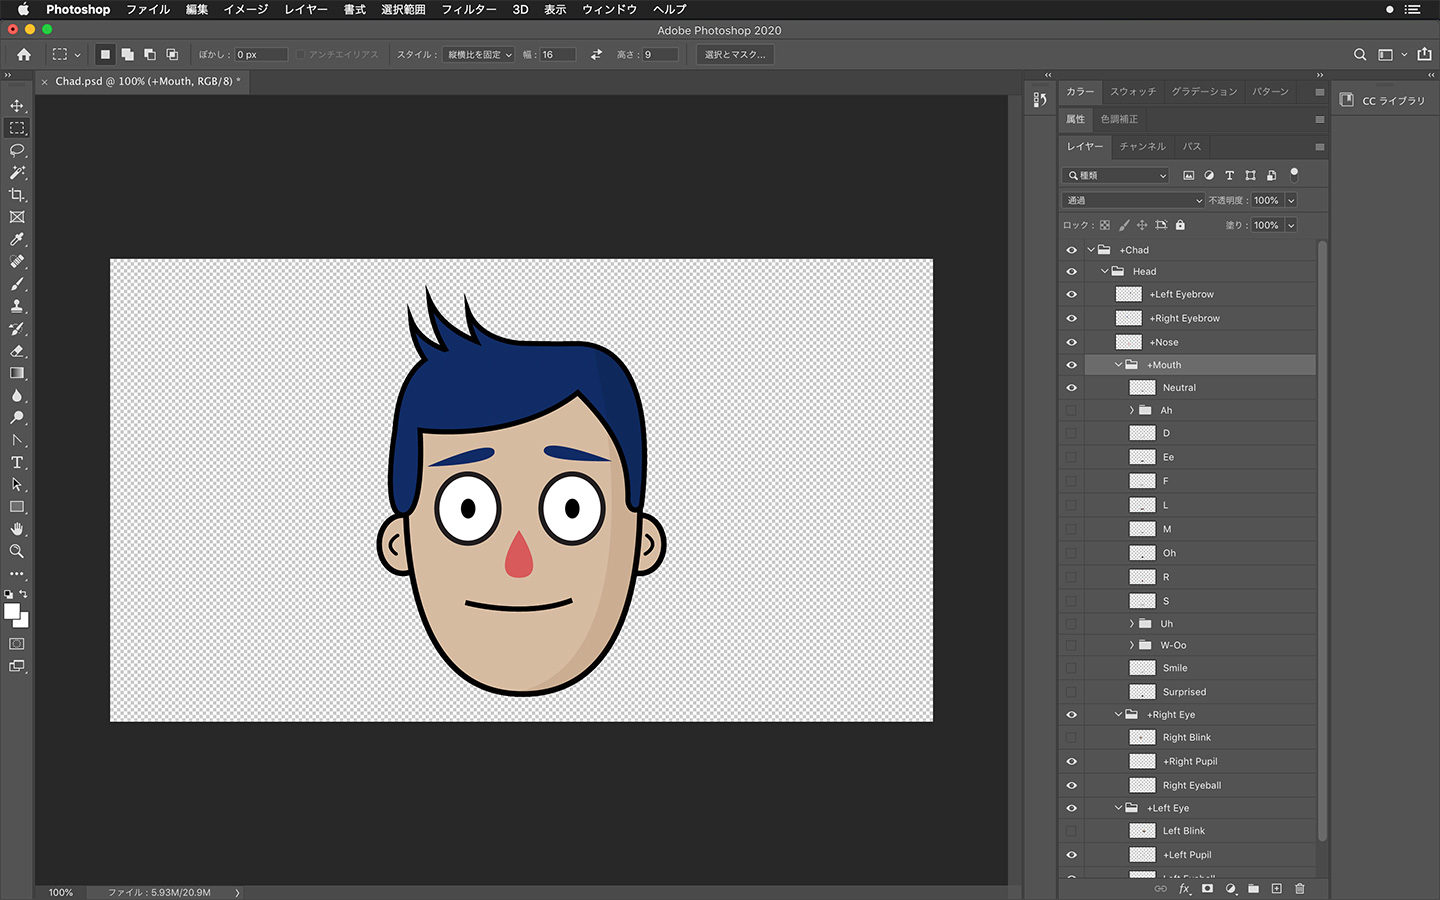Select the Lasso tool
The width and height of the screenshot is (1440, 900).
coord(17,150)
